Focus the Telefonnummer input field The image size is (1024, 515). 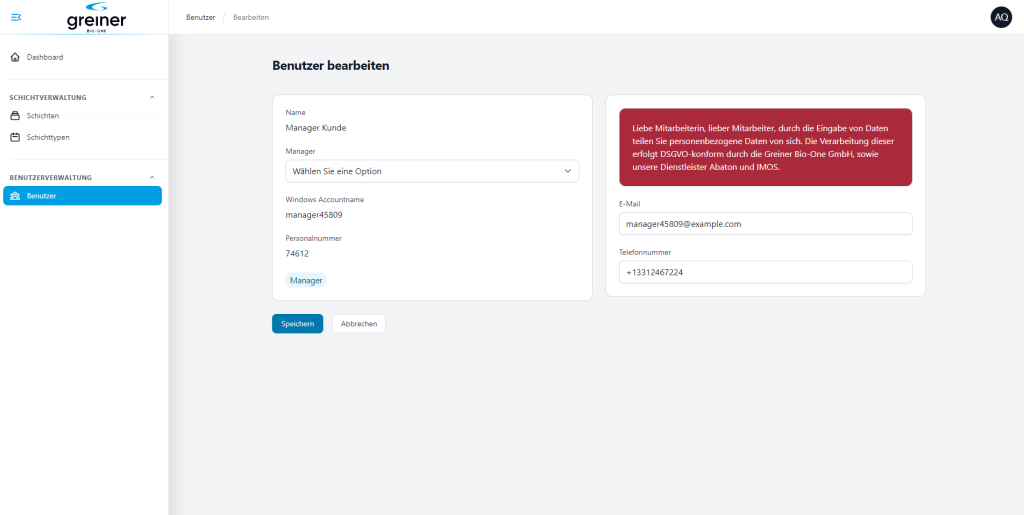pos(765,272)
